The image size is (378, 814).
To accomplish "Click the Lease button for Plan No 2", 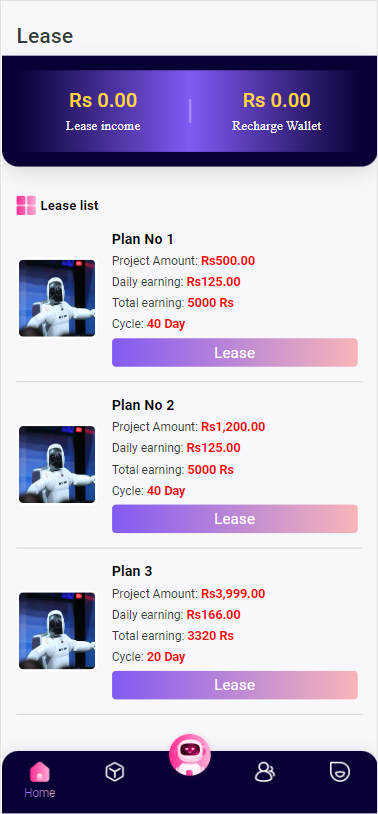I will tap(235, 519).
